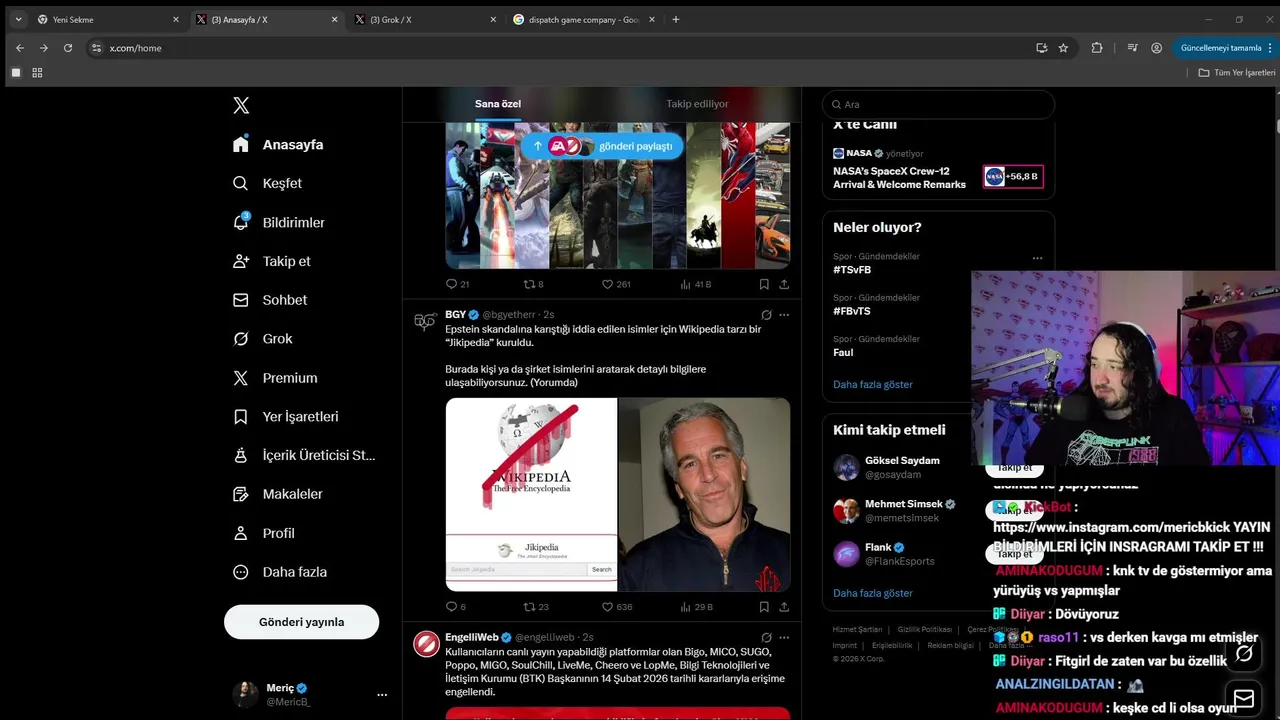
Task: Open tab search dropdown arrow
Action: [x=18, y=19]
